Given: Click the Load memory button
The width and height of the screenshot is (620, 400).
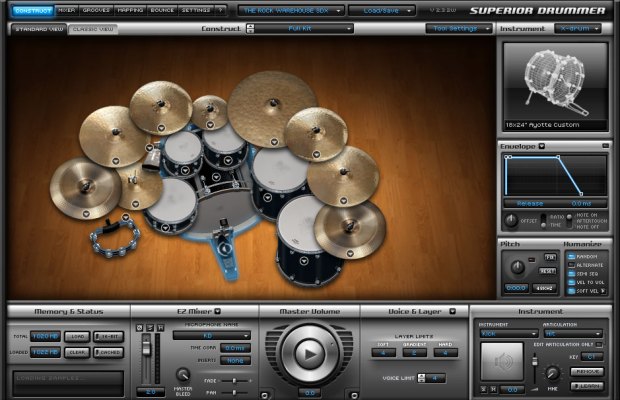Looking at the screenshot, I should click(x=78, y=336).
